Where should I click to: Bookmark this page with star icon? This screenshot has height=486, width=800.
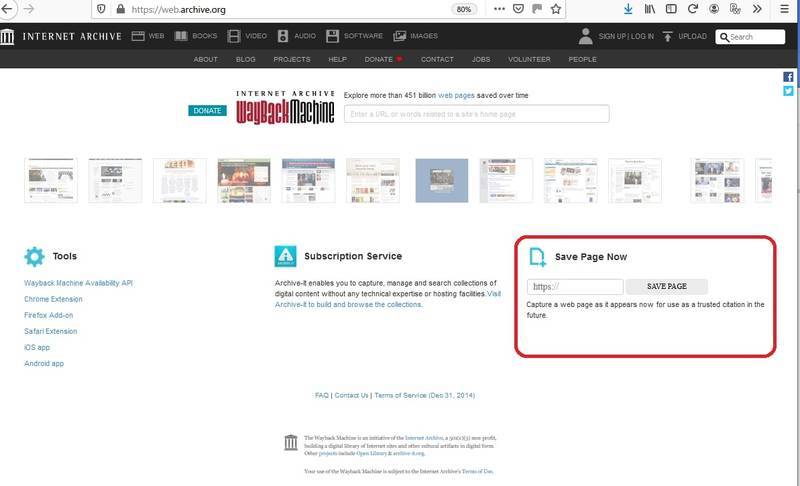[x=556, y=9]
